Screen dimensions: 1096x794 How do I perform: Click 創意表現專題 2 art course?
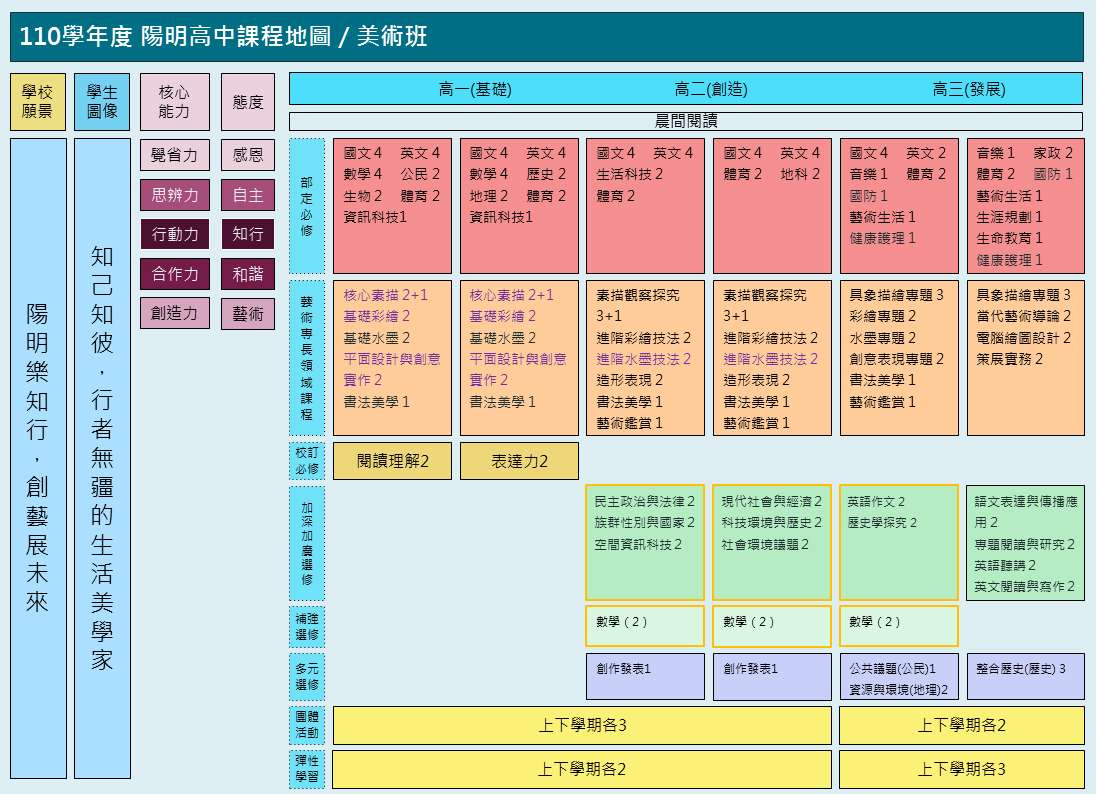(896, 359)
